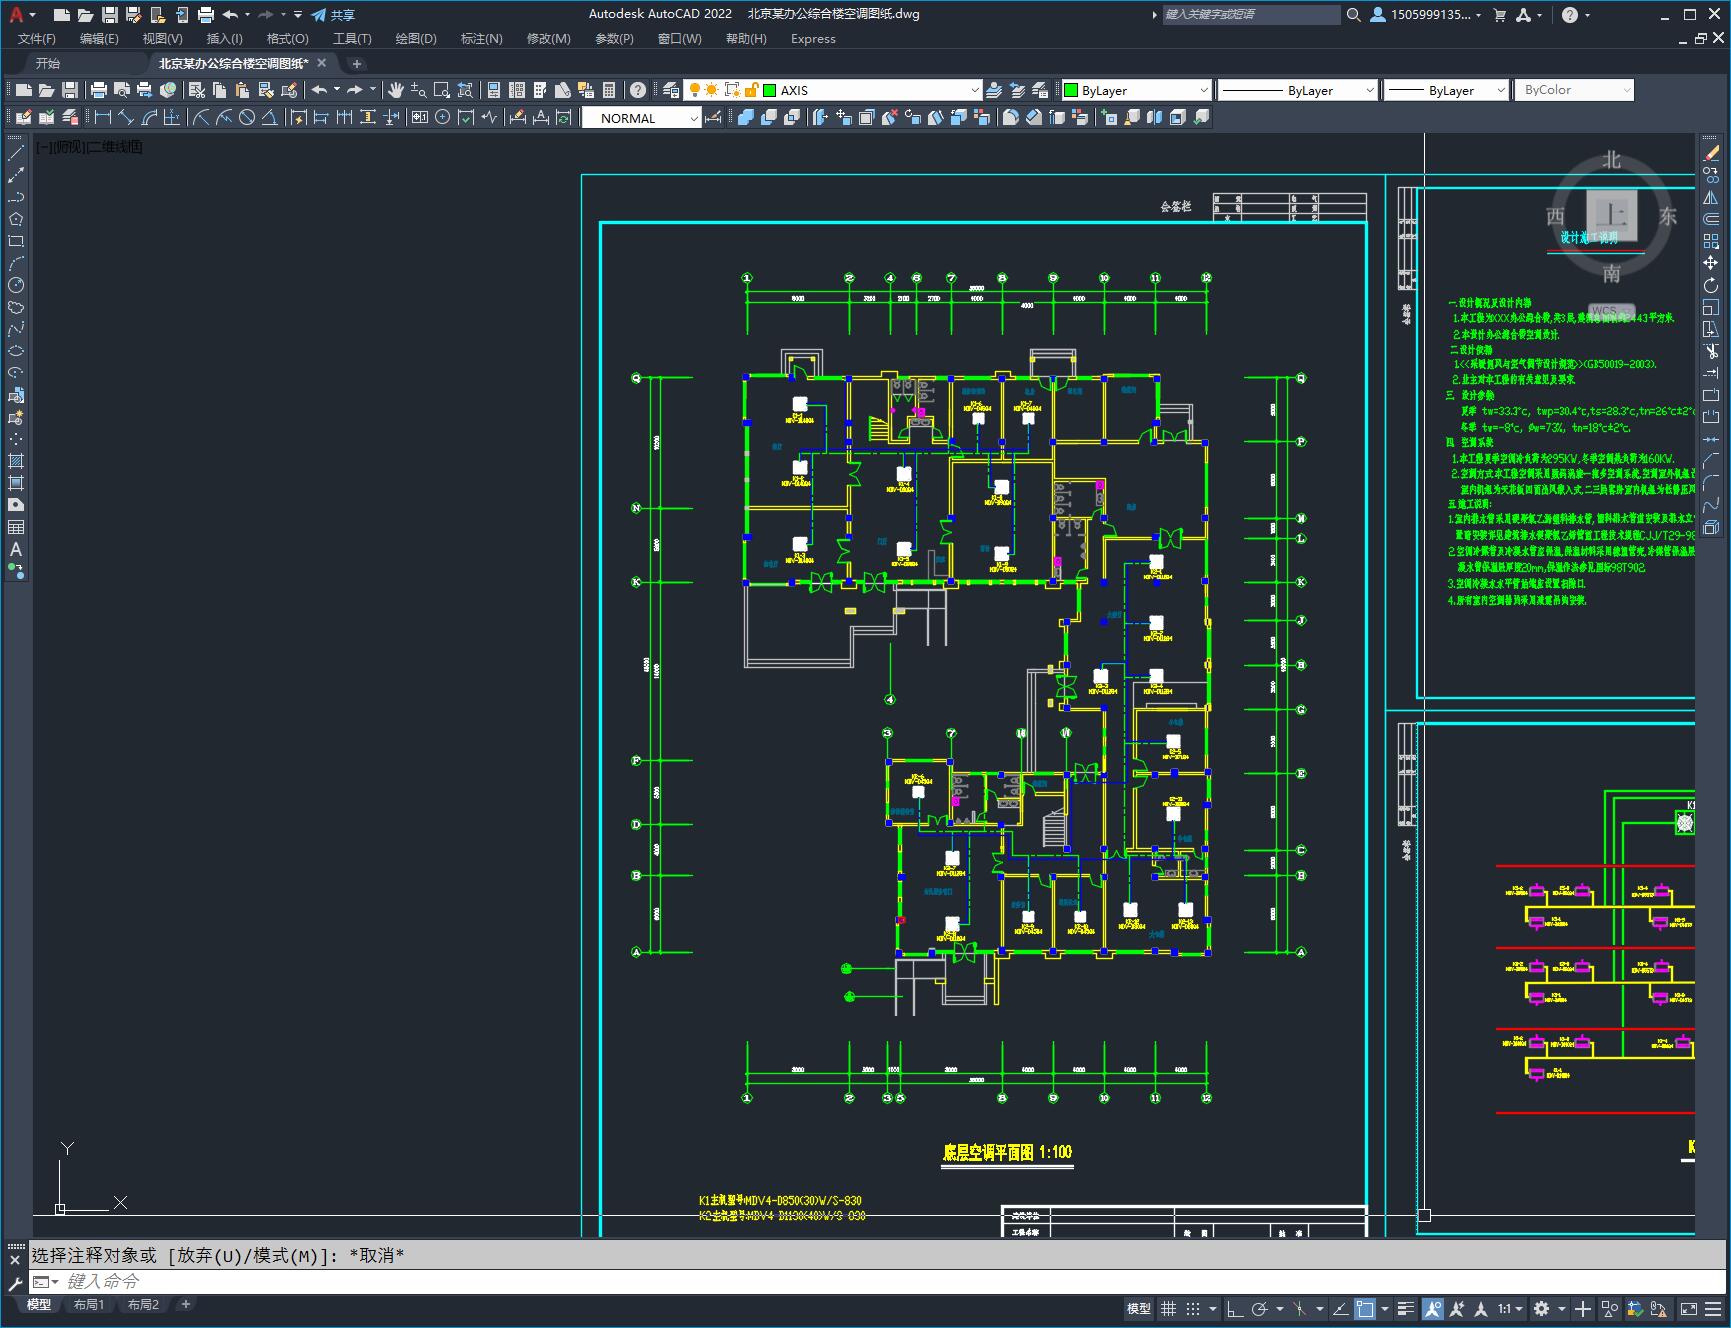Add a new drawing tab with plus
The width and height of the screenshot is (1731, 1328).
point(357,63)
